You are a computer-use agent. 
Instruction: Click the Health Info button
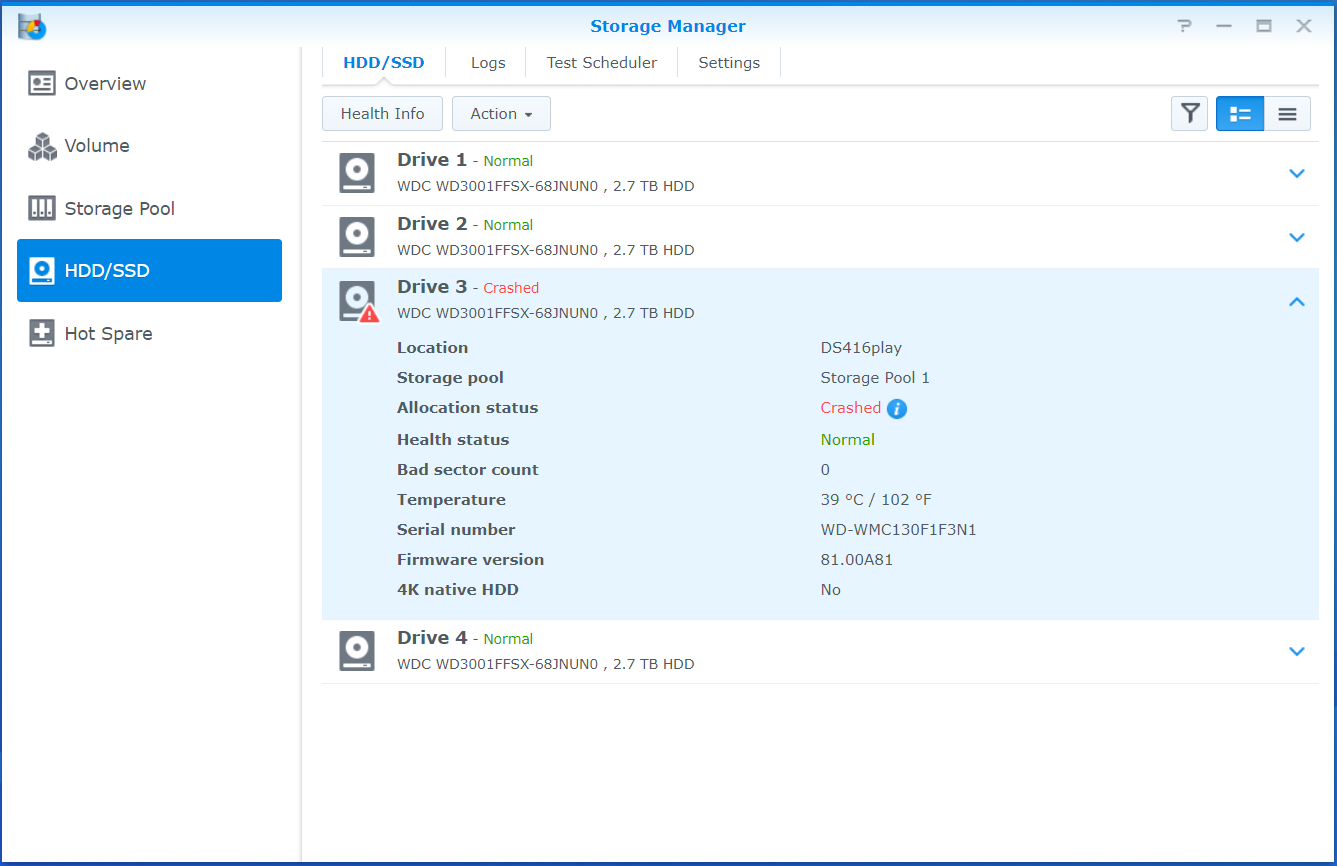pyautogui.click(x=382, y=113)
